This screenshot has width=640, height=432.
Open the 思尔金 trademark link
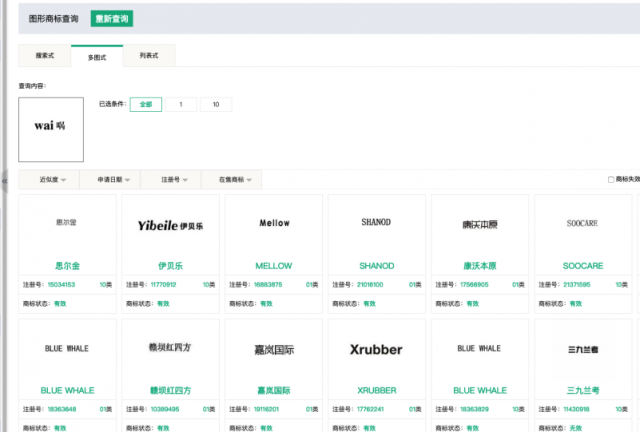point(67,266)
